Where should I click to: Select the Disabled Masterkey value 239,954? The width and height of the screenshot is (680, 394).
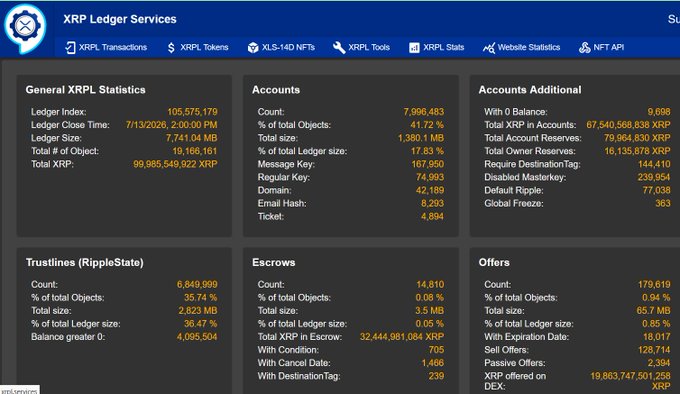(x=654, y=177)
